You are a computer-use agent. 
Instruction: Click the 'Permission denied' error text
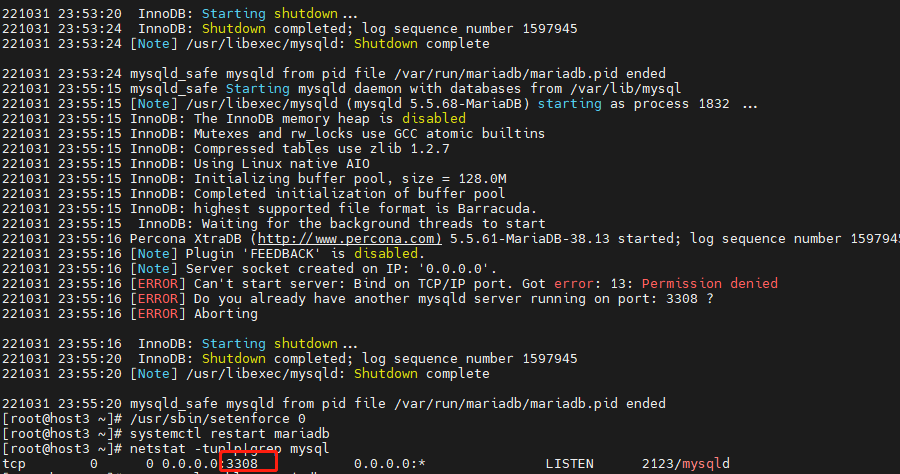pyautogui.click(x=709, y=283)
